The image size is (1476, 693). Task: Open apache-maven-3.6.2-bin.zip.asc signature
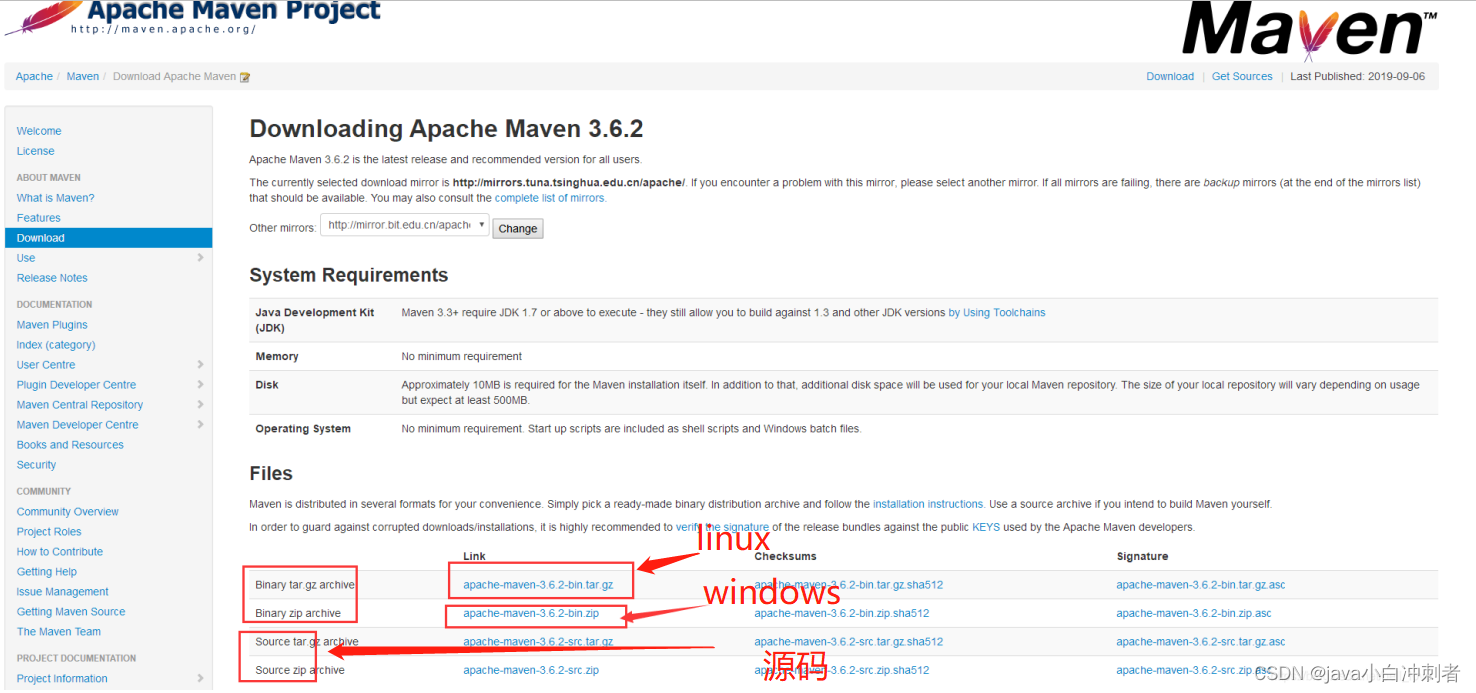pos(1194,613)
